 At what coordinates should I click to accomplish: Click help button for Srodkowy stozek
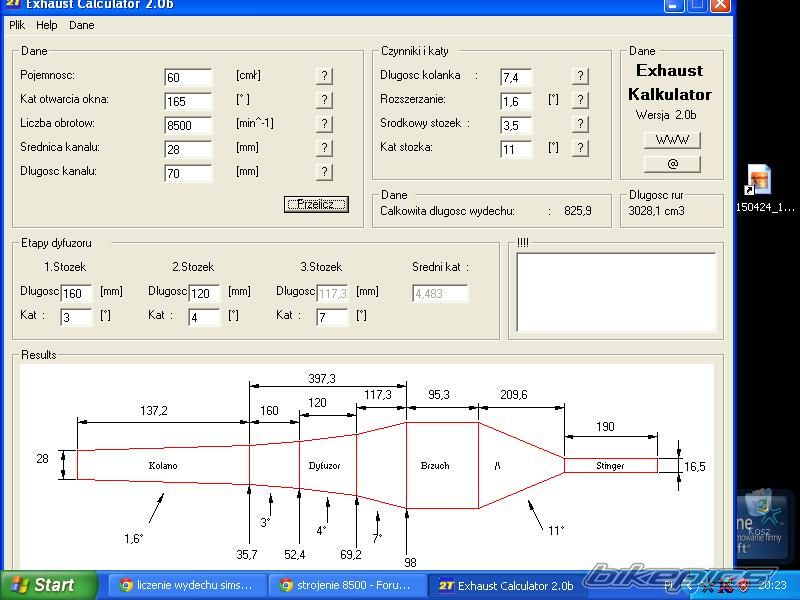580,124
